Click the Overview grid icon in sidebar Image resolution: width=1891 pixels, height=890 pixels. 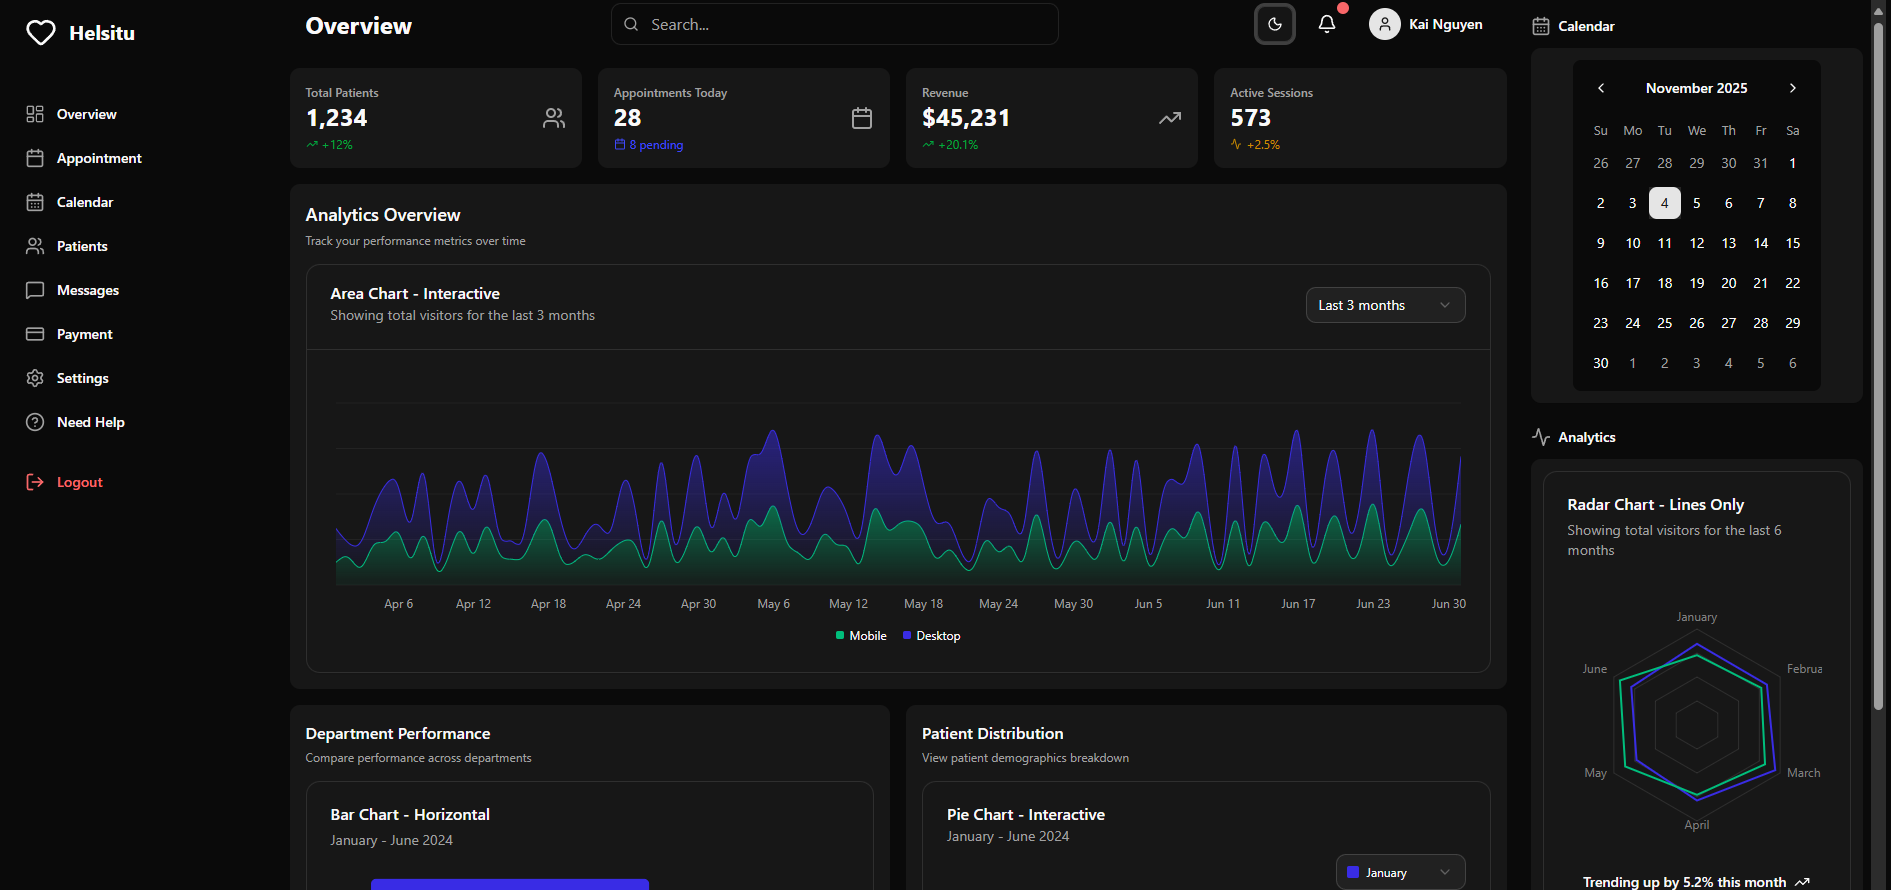[x=35, y=114]
